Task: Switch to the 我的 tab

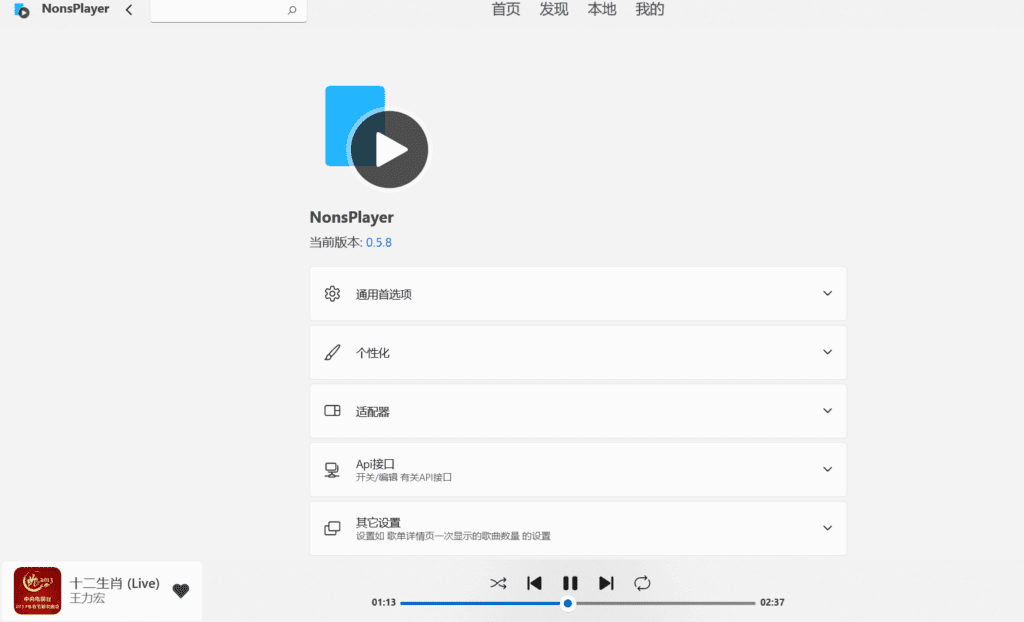Action: pyautogui.click(x=650, y=9)
